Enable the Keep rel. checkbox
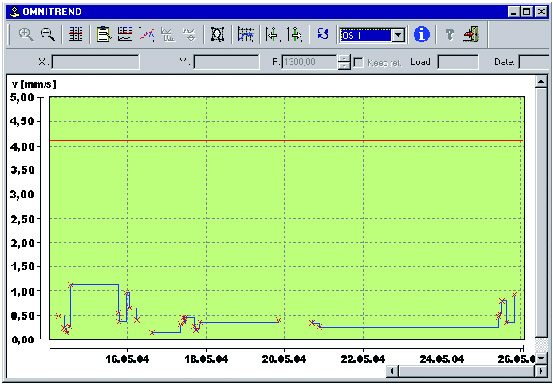 point(358,62)
